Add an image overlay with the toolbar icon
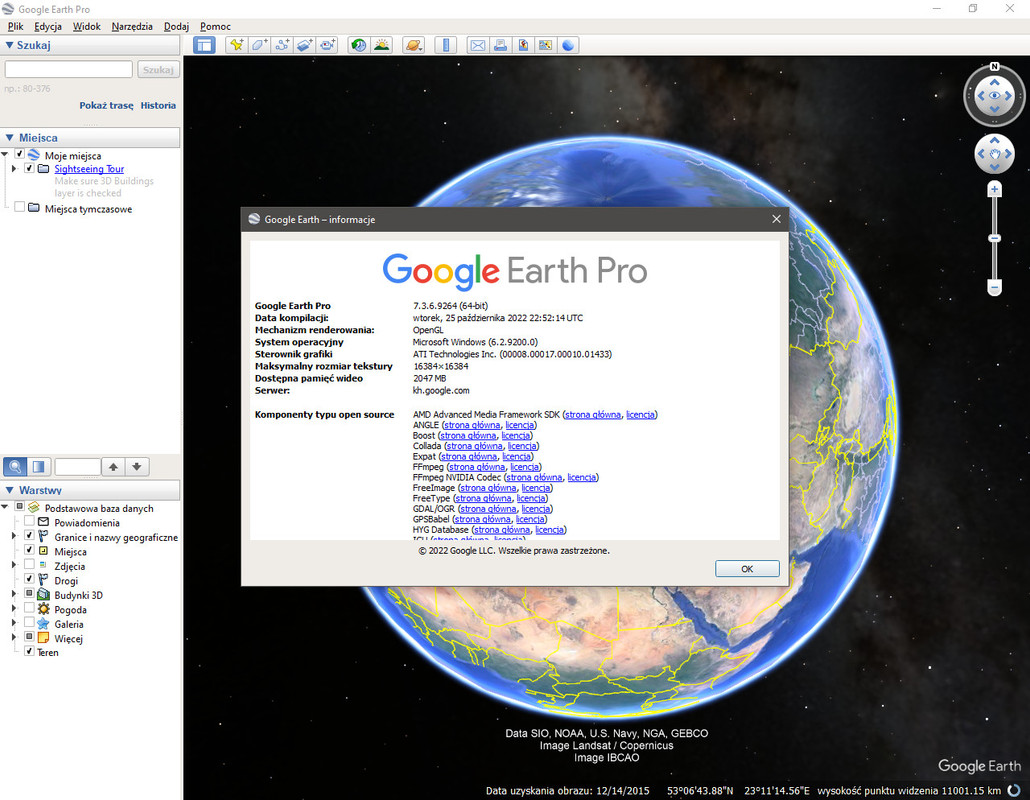1030x800 pixels. [305, 45]
